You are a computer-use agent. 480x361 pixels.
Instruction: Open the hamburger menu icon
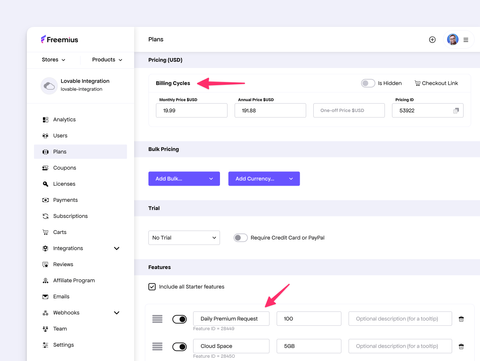pos(466,40)
